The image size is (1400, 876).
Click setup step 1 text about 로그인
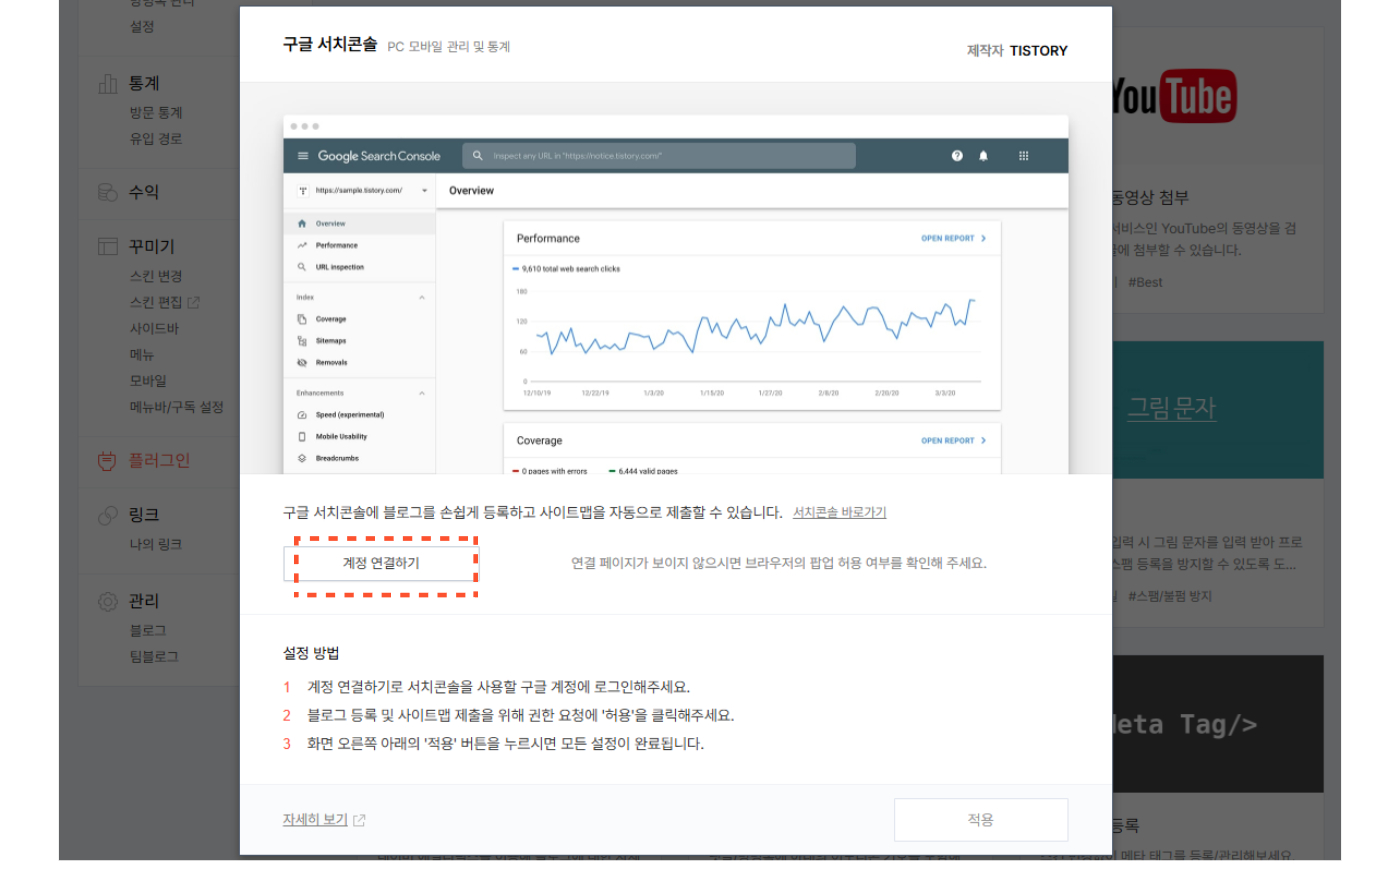pos(498,687)
